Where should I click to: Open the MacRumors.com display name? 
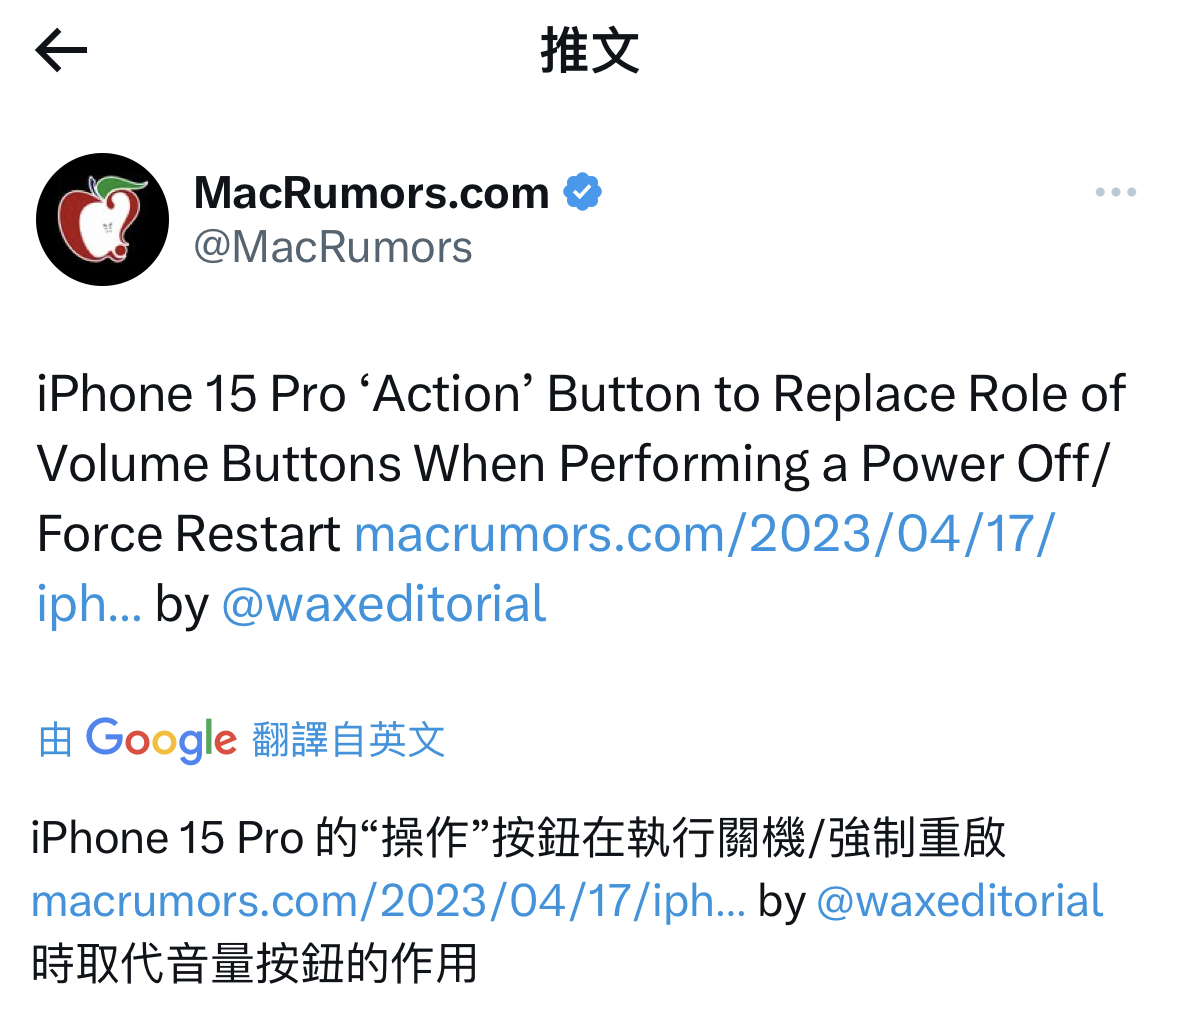[371, 193]
